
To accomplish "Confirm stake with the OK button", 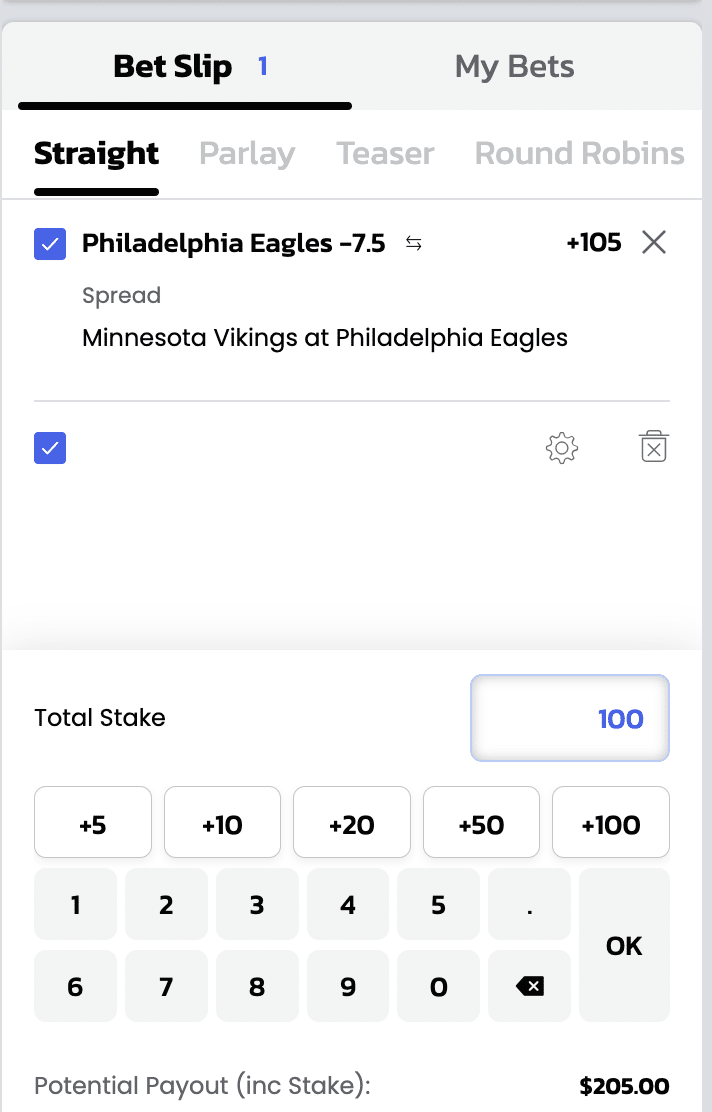I will (x=624, y=945).
